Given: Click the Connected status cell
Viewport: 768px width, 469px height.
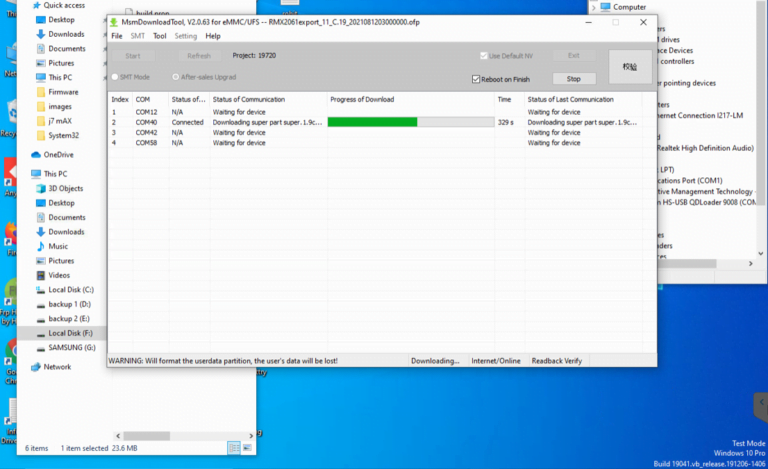Looking at the screenshot, I should 188,122.
